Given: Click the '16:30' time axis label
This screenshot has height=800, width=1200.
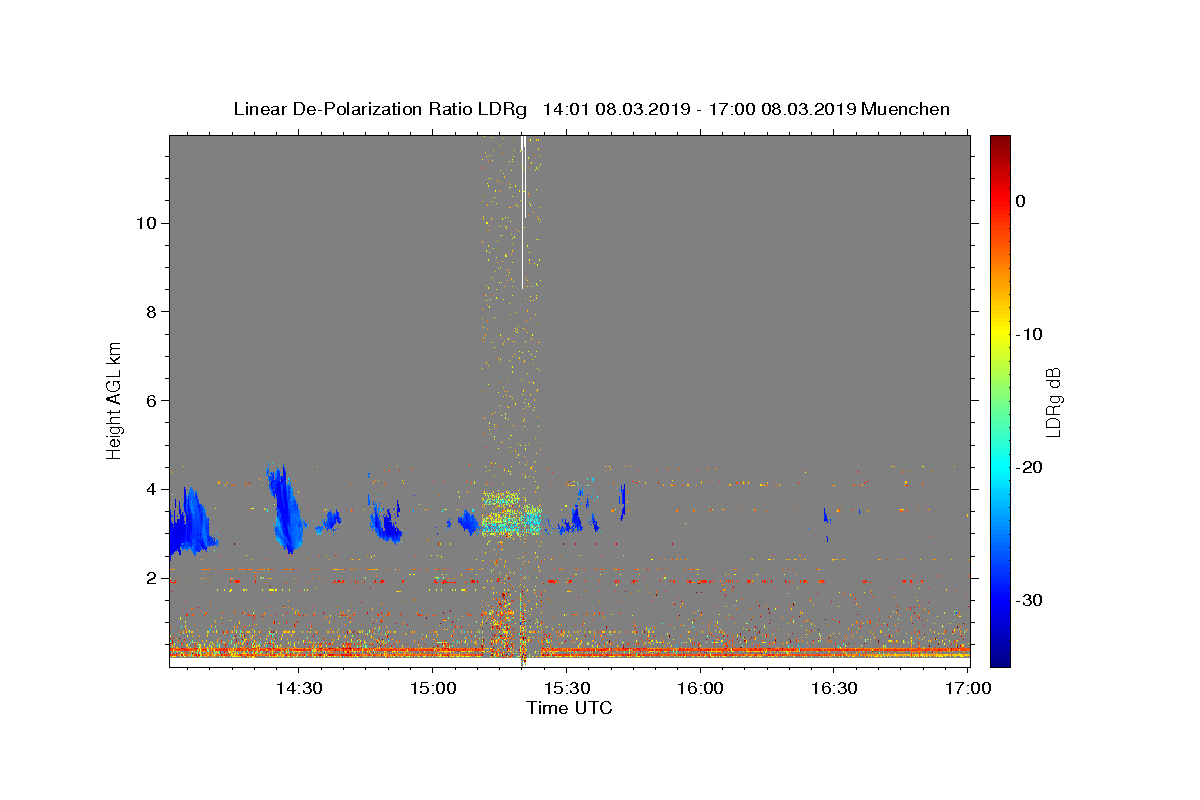Looking at the screenshot, I should [834, 688].
